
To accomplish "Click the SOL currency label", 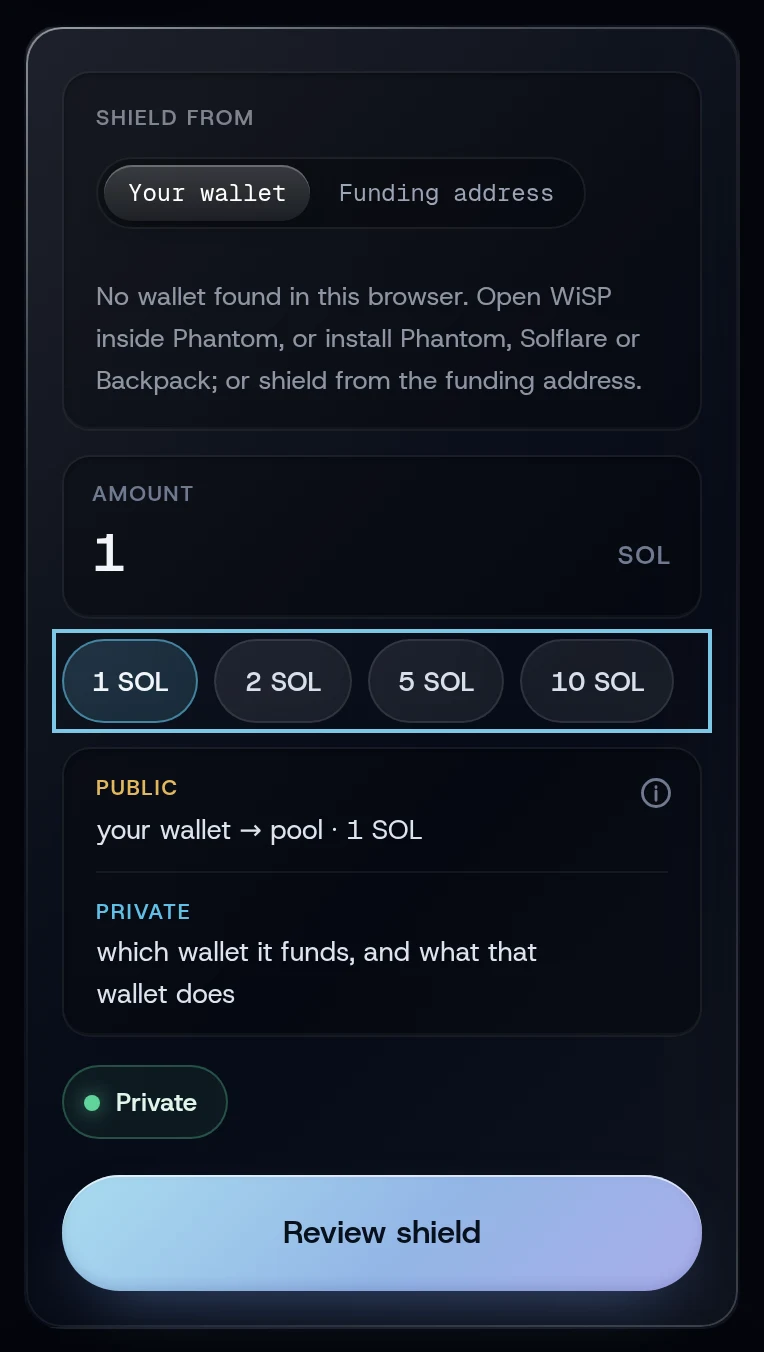I will coord(644,555).
